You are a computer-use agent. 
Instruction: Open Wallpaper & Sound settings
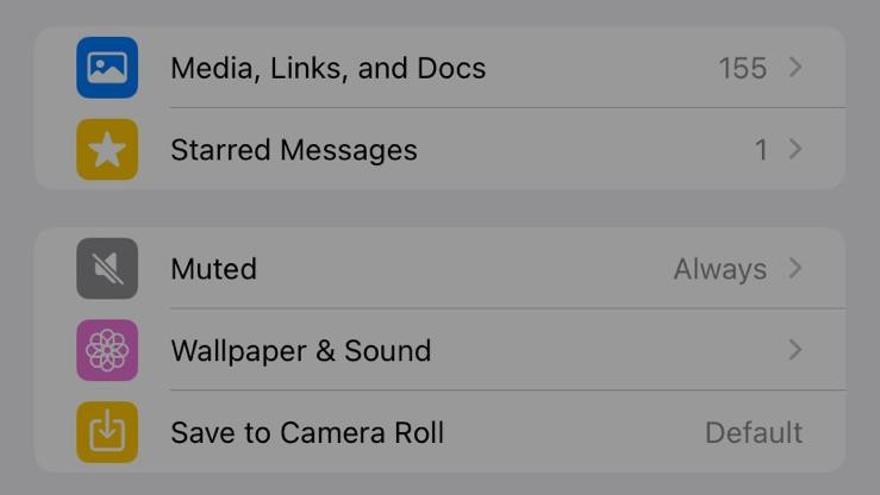440,350
